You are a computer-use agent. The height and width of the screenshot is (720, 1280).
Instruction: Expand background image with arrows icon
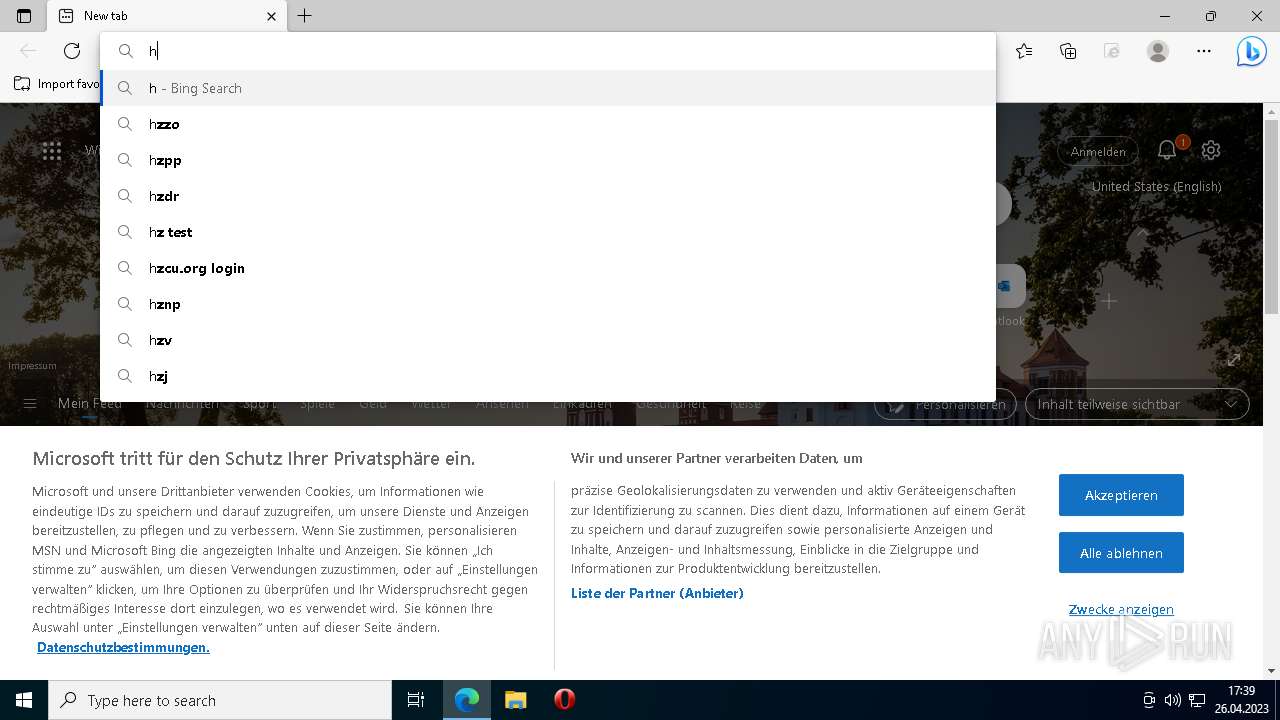tap(1234, 359)
